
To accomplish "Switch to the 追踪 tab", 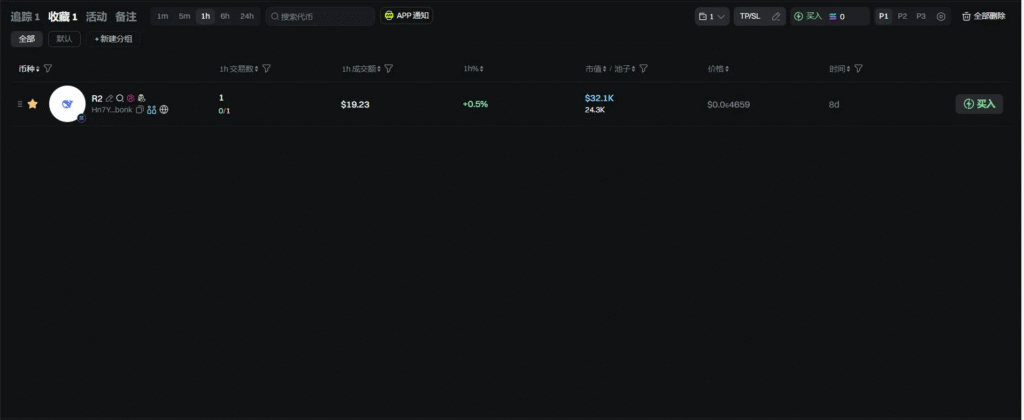I will pos(24,17).
